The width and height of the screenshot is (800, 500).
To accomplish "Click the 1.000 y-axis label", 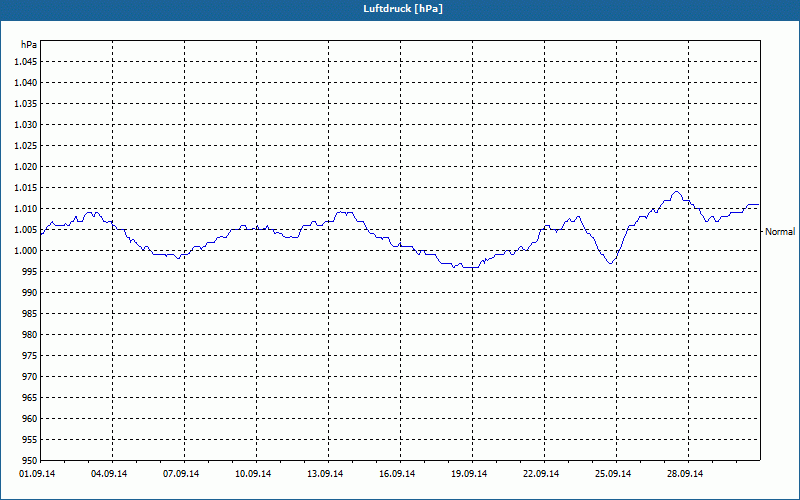I will 26,251.
